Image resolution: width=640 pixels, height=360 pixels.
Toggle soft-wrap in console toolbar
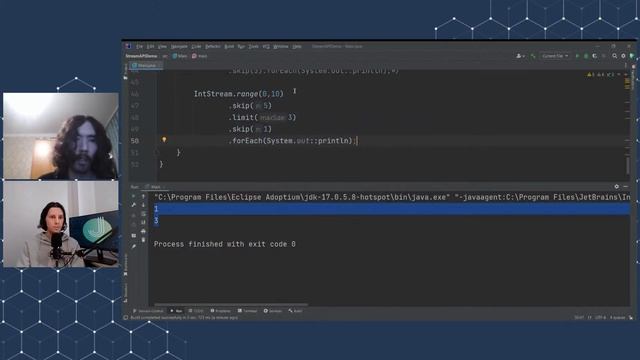click(143, 214)
